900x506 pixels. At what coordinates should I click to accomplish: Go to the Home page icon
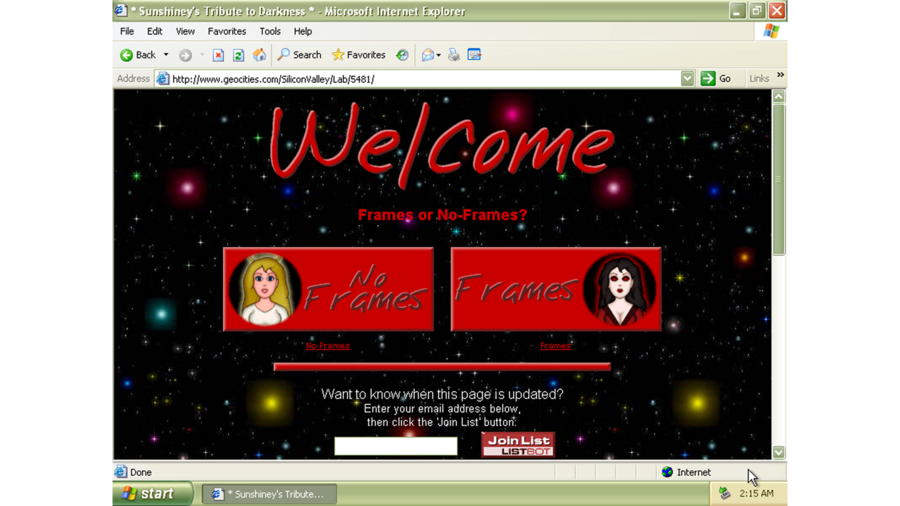pos(259,55)
